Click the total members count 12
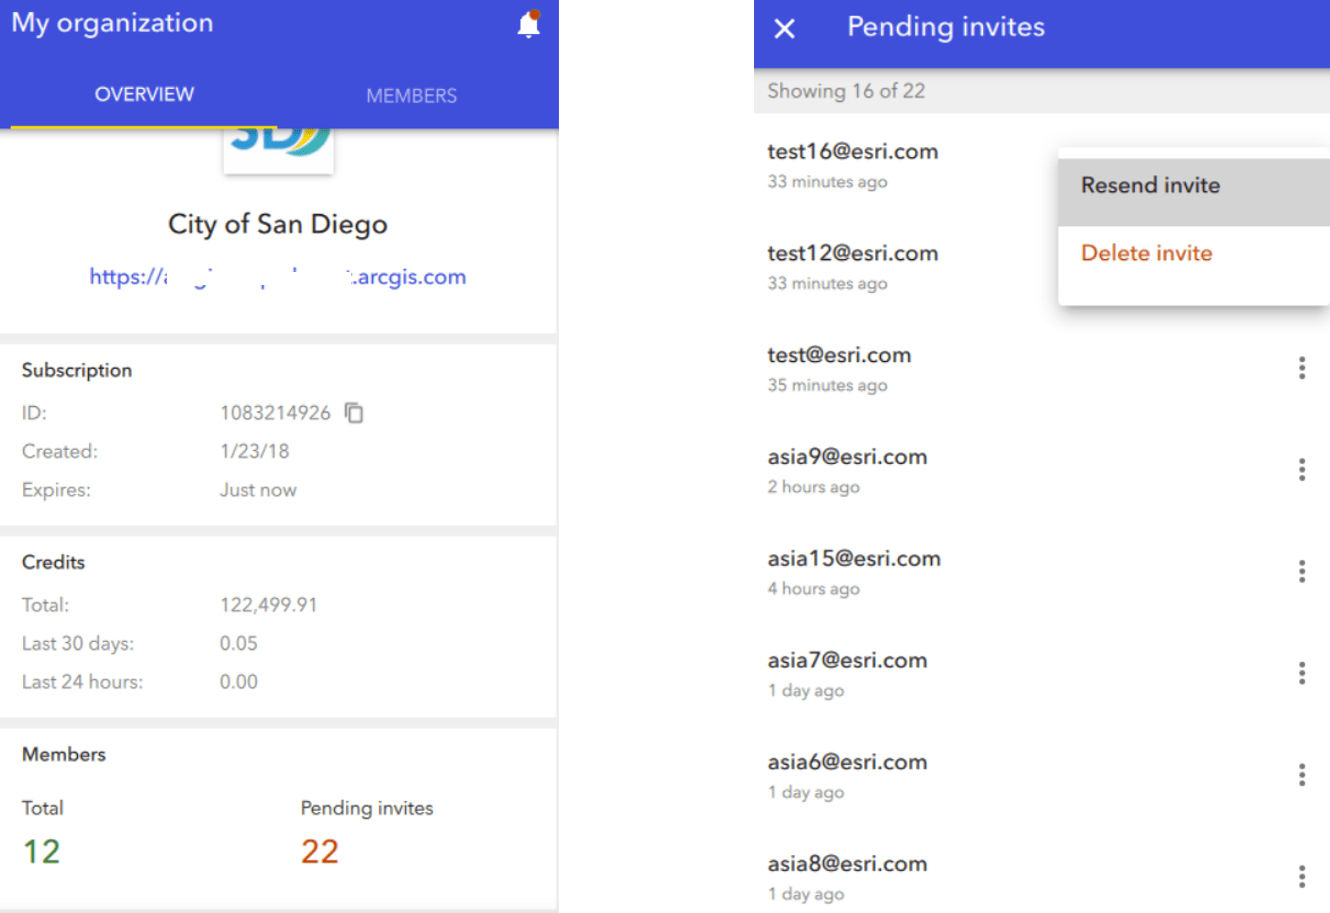The image size is (1330, 913). pos(41,852)
